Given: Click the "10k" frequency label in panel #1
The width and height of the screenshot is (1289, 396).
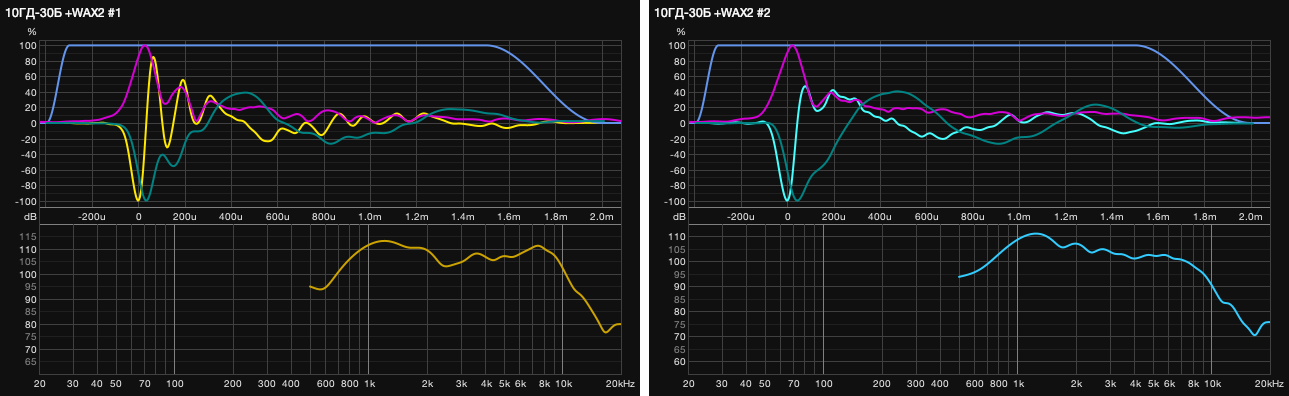Looking at the screenshot, I should [563, 384].
